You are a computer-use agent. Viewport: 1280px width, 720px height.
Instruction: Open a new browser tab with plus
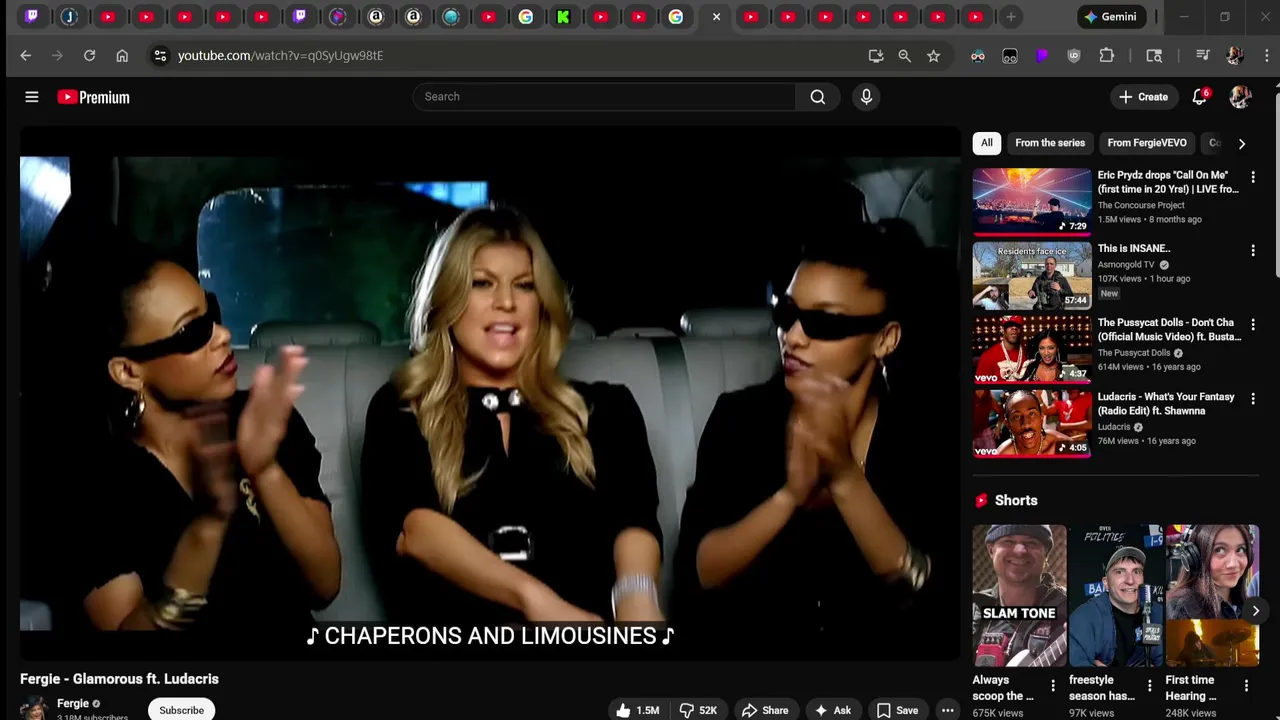1011,16
